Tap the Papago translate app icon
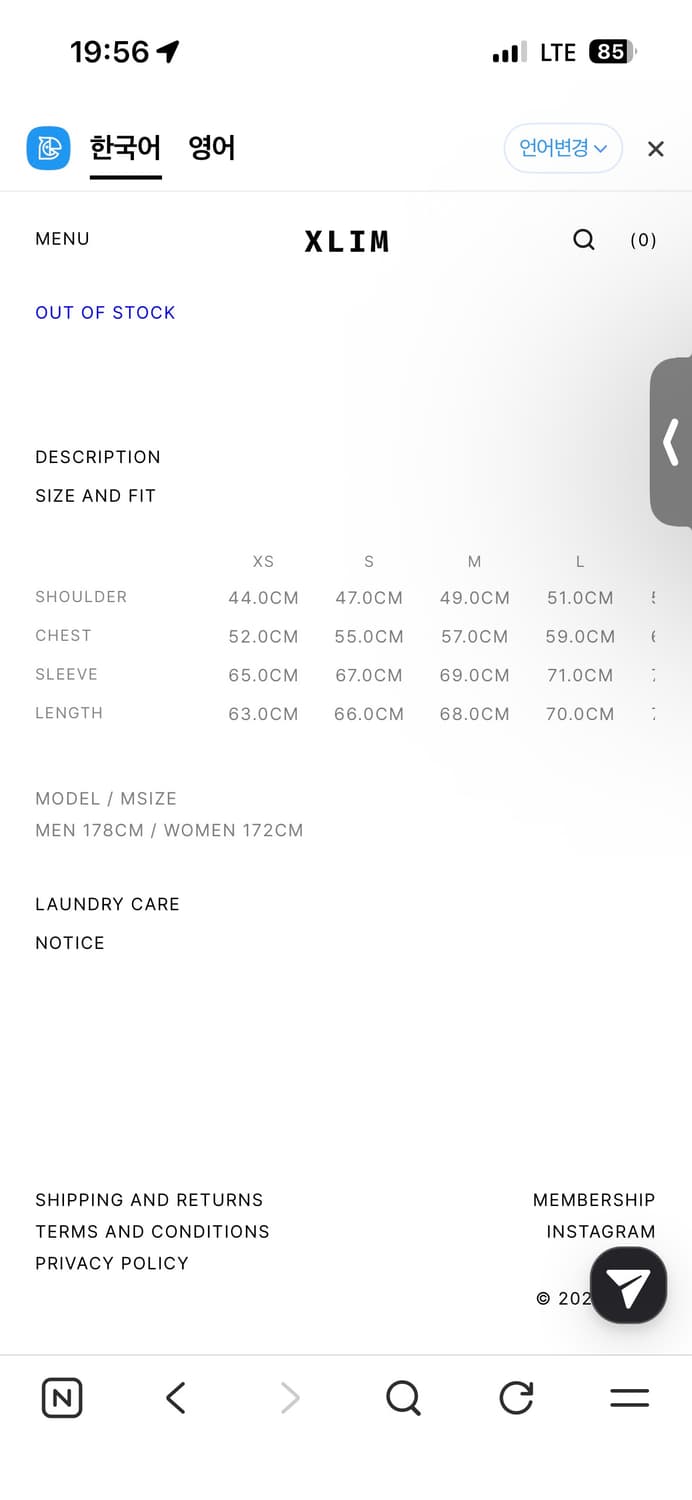The image size is (692, 1500). click(48, 149)
